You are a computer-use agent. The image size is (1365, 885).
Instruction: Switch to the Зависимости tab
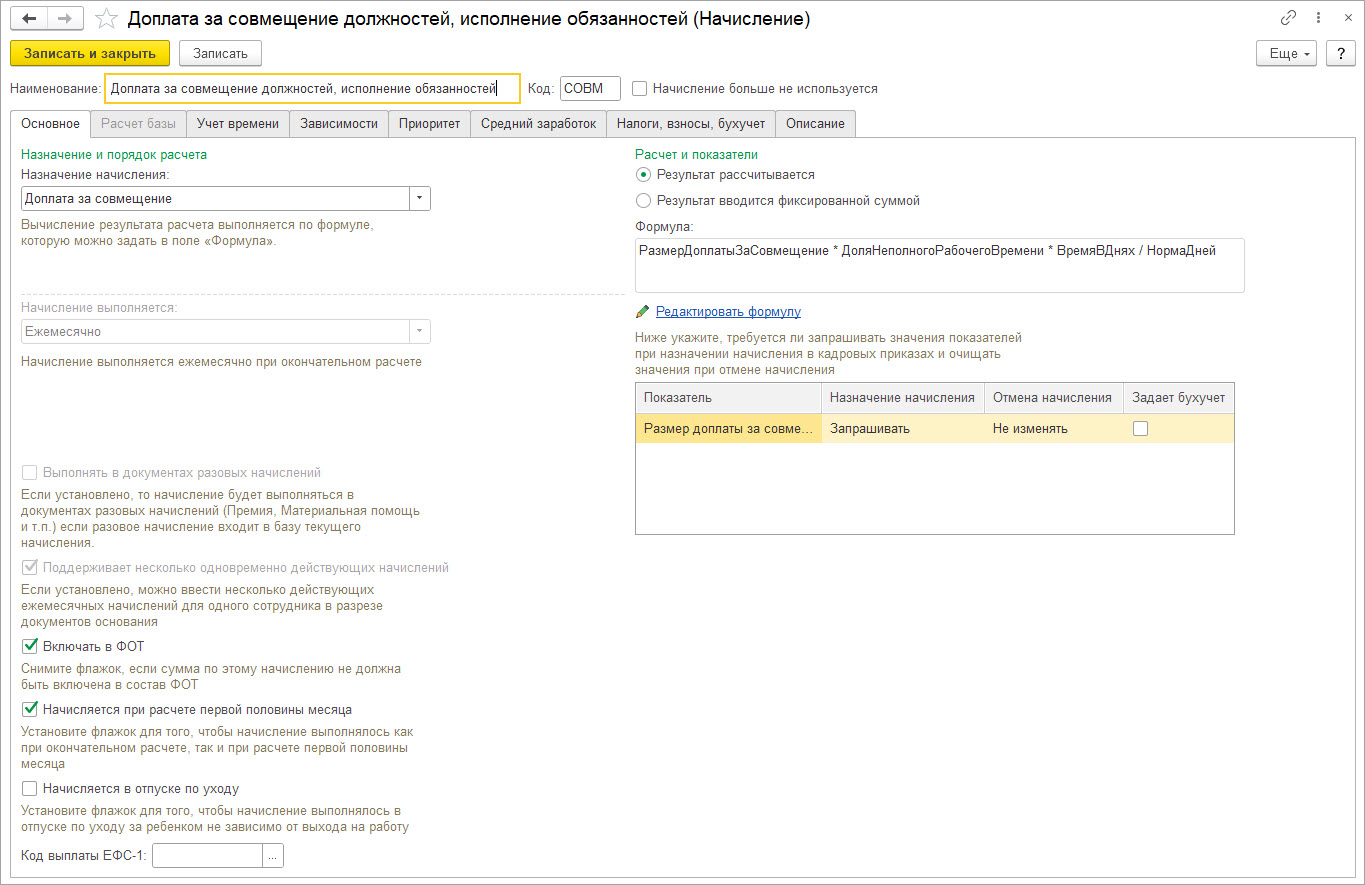tap(340, 123)
